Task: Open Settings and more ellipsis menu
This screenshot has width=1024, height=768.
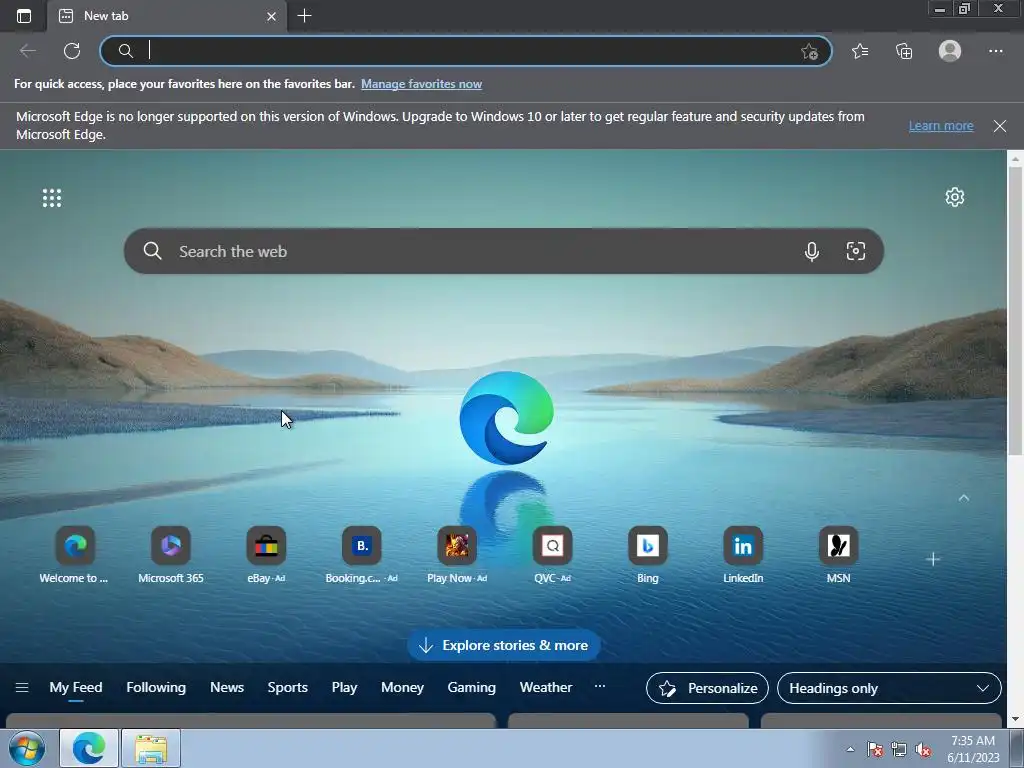Action: (995, 51)
